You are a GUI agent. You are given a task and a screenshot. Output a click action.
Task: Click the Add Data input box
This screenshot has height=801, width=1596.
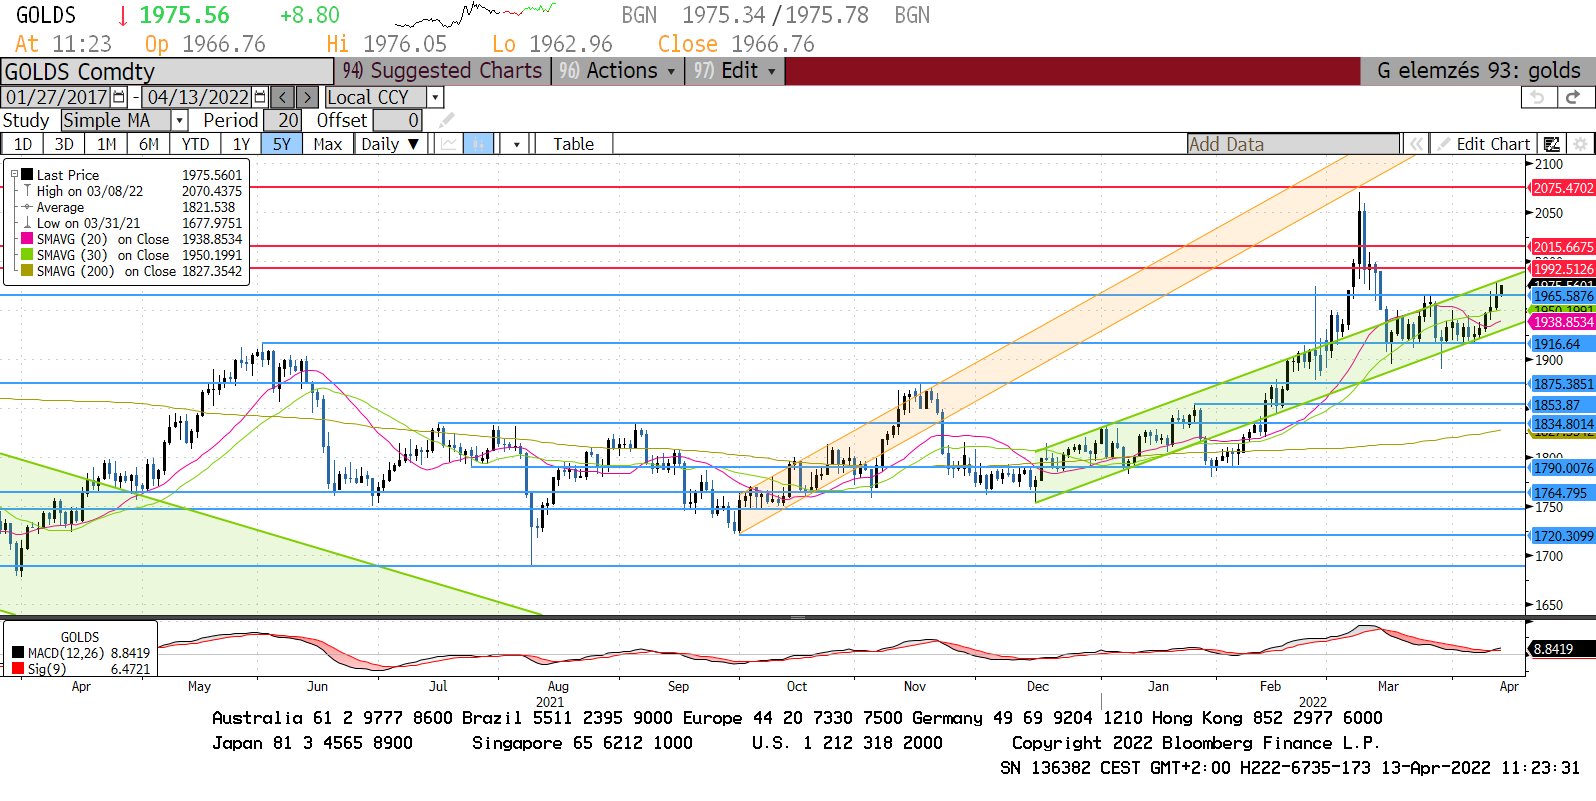1294,144
